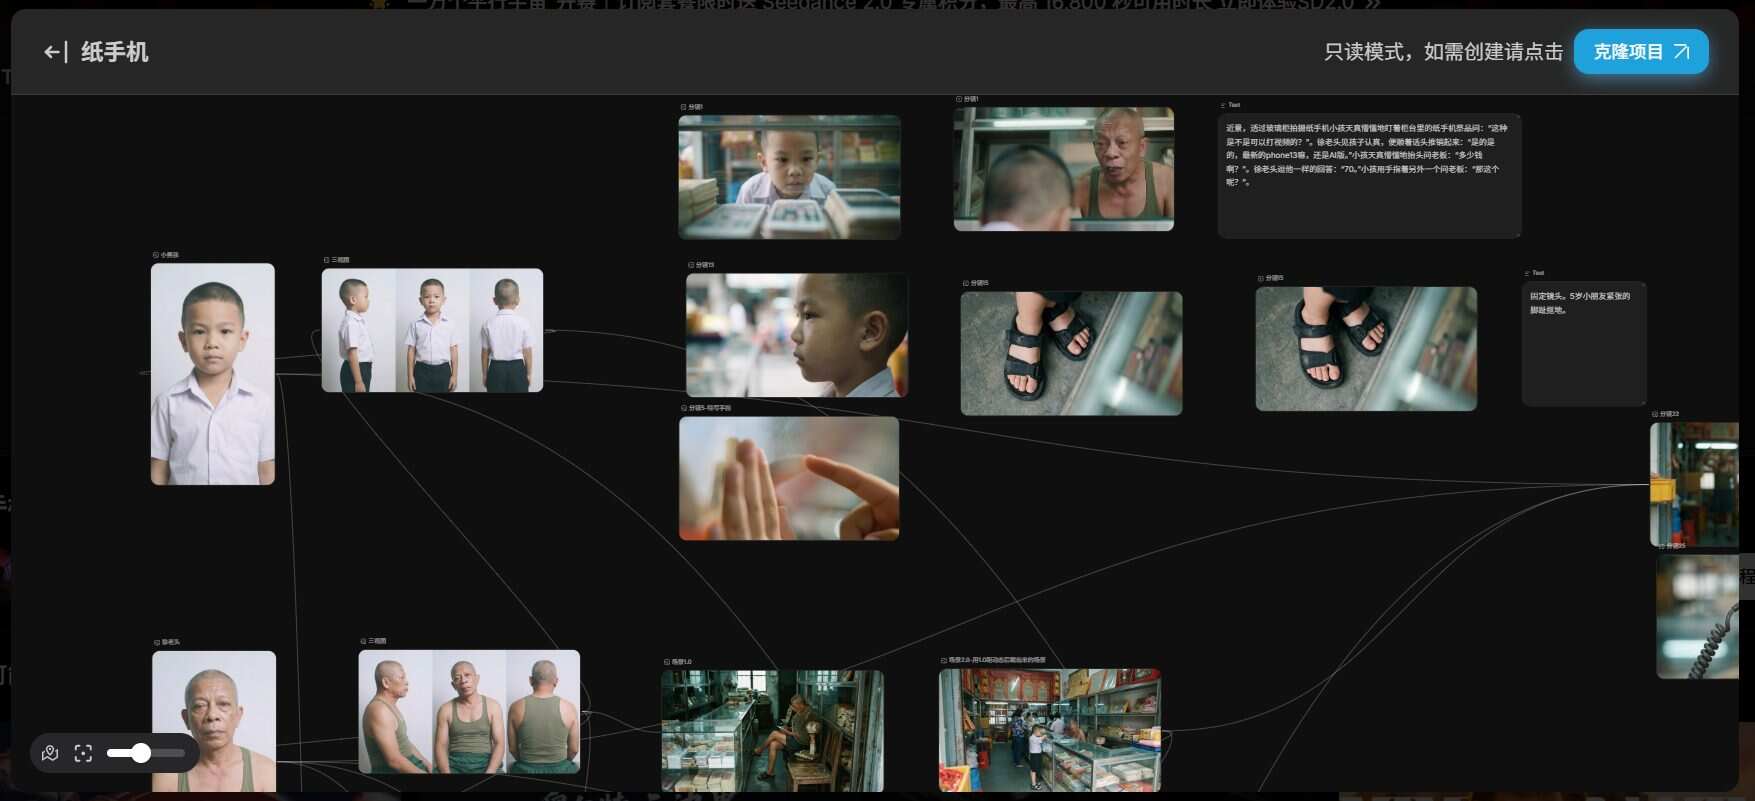
Task: Click the long dialogue Text node
Action: tap(1368, 175)
